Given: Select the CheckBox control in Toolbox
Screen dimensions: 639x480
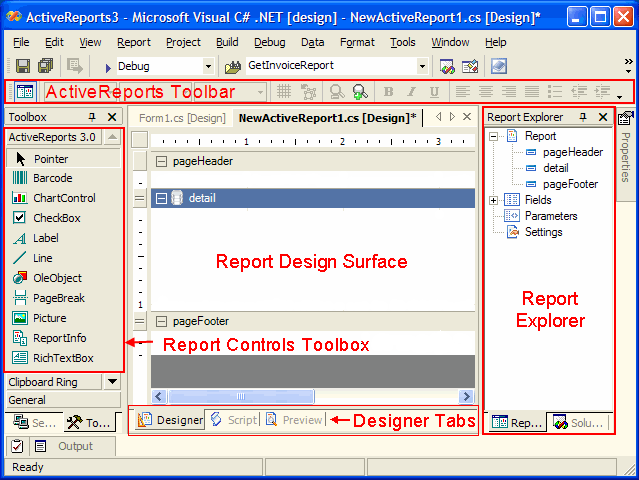Looking at the screenshot, I should [56, 218].
